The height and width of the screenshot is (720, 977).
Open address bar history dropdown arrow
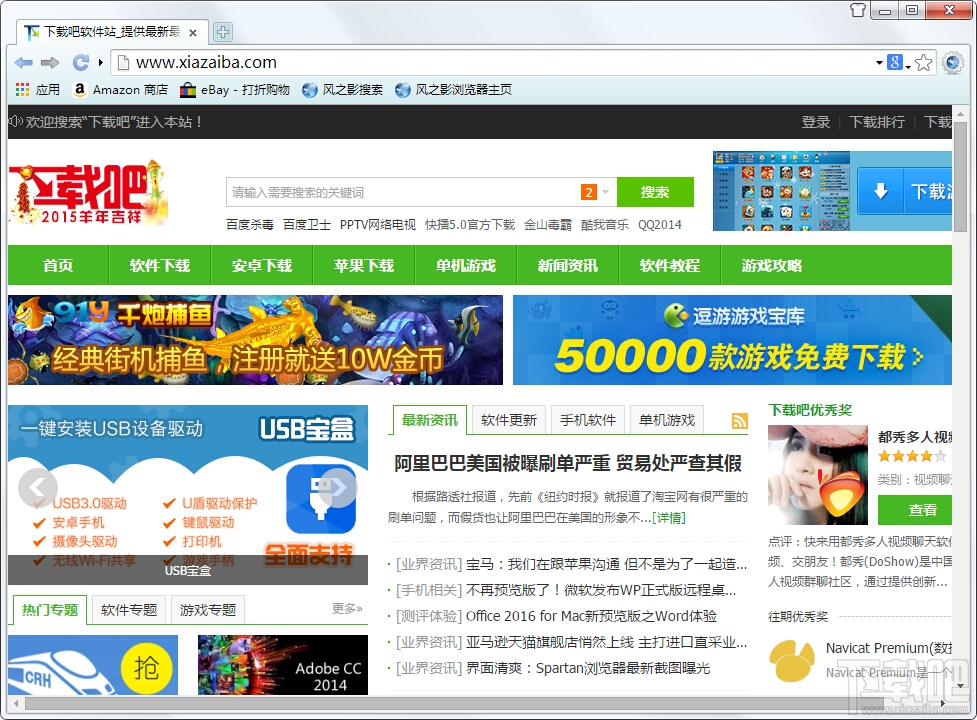(879, 62)
